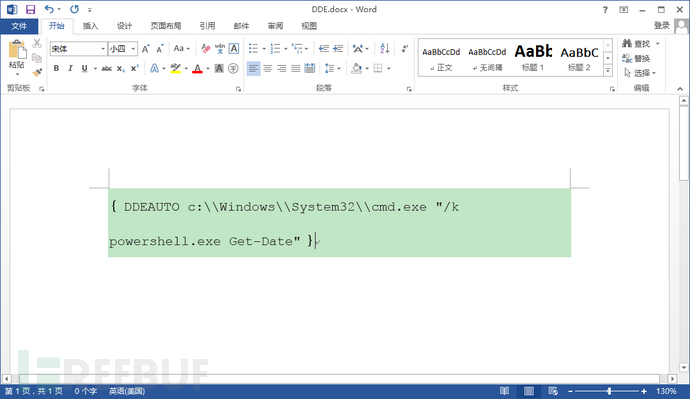Apply red font color swatch
The height and width of the screenshot is (399, 690).
(x=198, y=68)
